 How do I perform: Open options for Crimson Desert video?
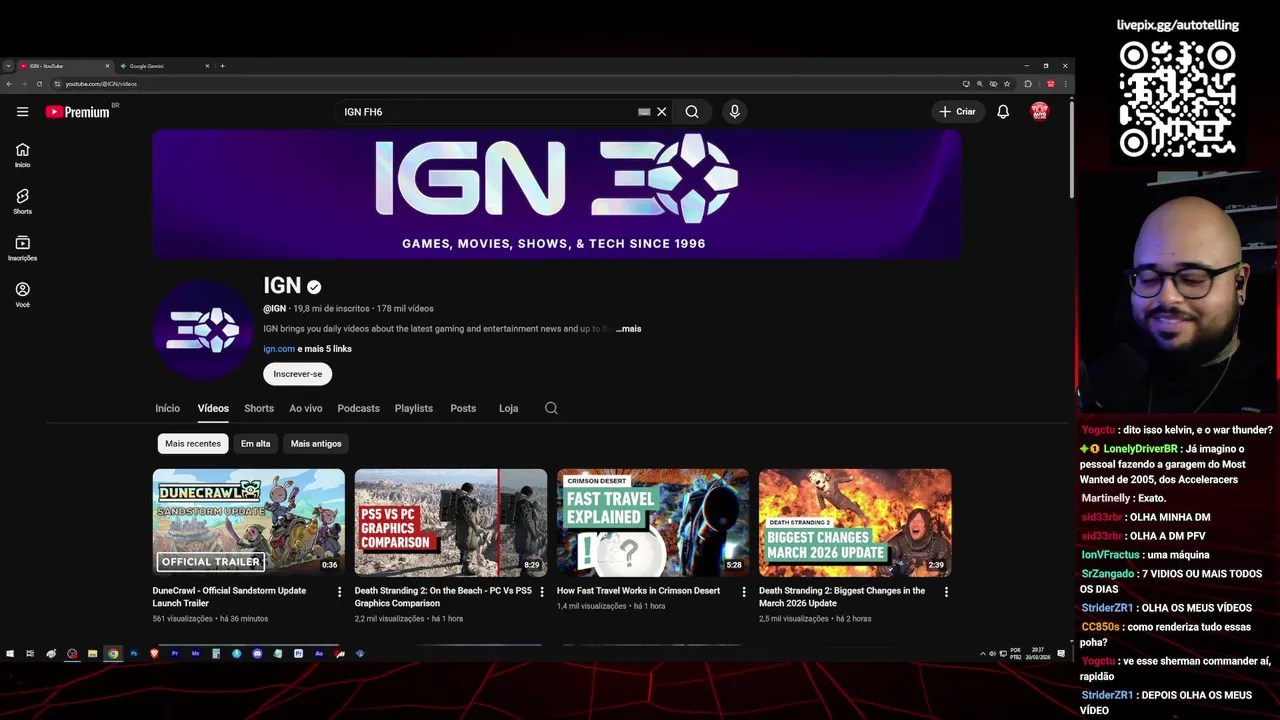(744, 592)
